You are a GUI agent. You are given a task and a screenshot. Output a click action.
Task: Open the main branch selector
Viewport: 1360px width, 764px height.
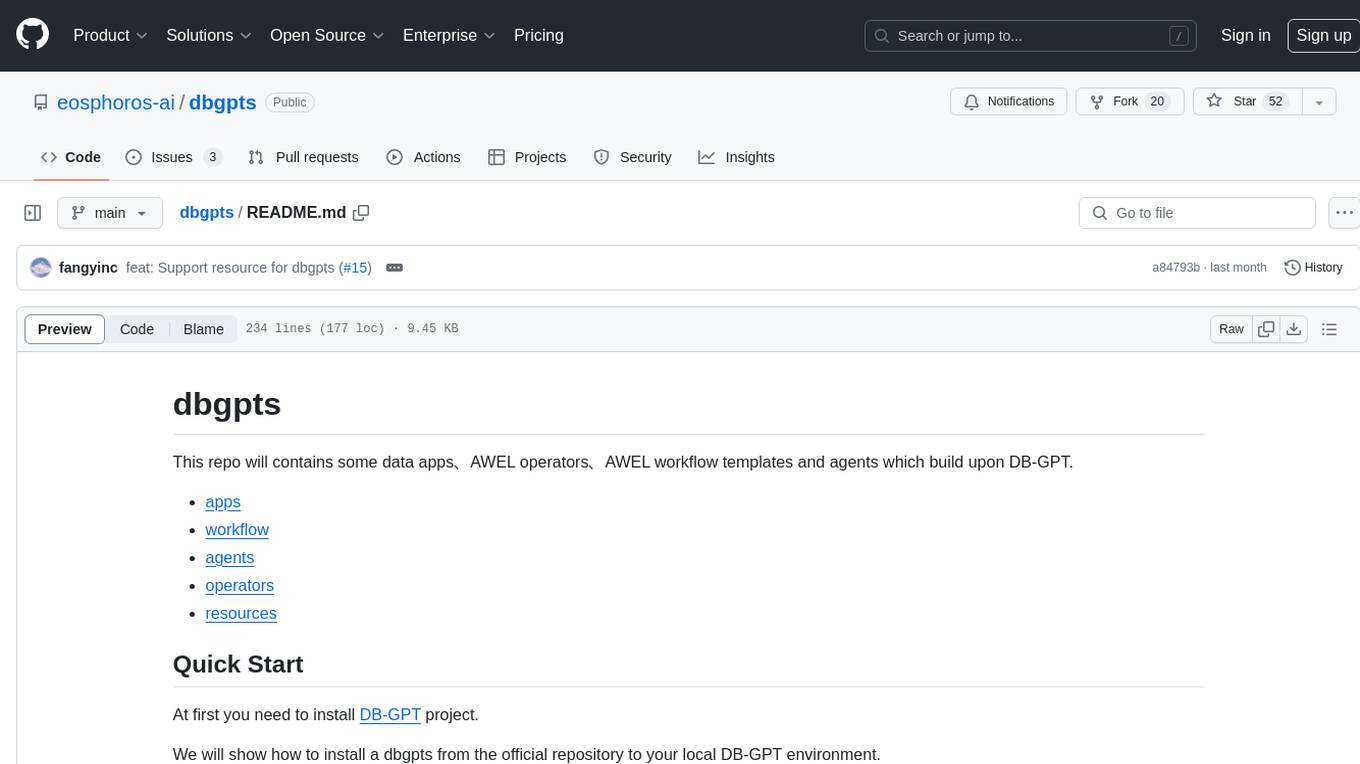(x=109, y=213)
